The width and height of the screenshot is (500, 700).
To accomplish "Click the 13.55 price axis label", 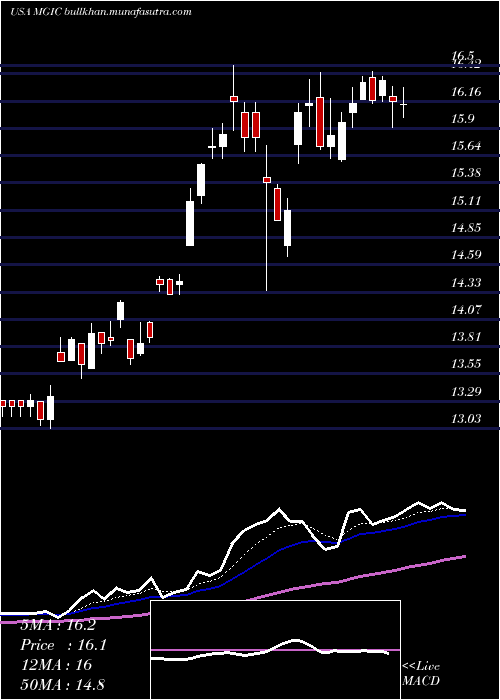I will pyautogui.click(x=466, y=364).
